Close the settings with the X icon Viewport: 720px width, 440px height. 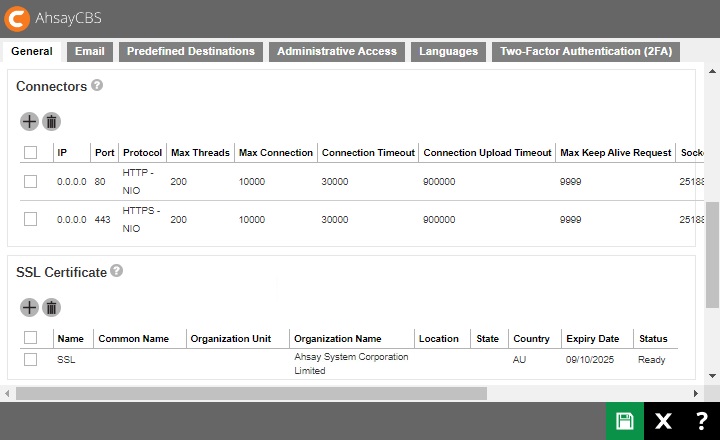tap(663, 421)
